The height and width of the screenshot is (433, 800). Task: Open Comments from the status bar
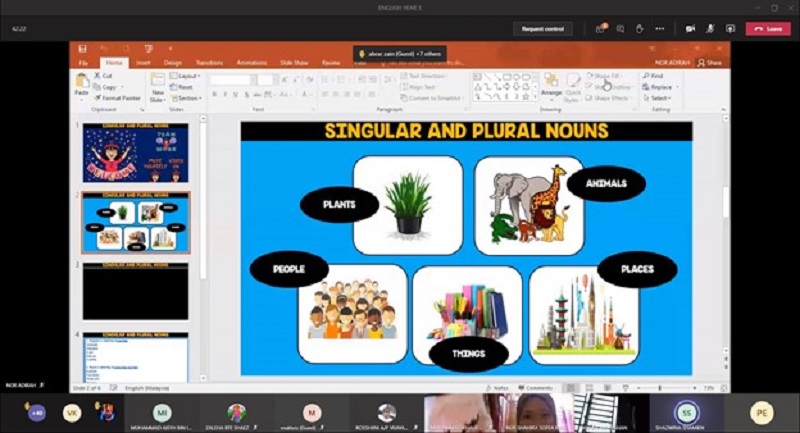(536, 388)
